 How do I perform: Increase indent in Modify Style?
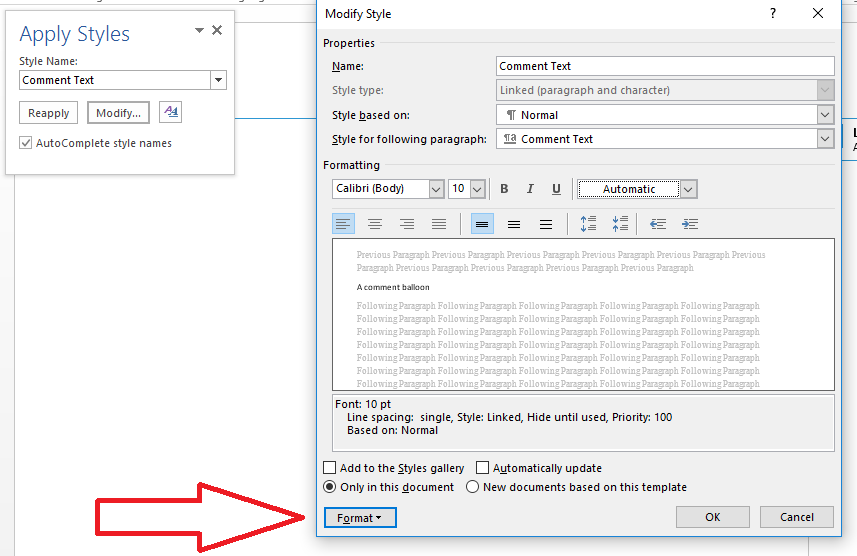[x=690, y=224]
